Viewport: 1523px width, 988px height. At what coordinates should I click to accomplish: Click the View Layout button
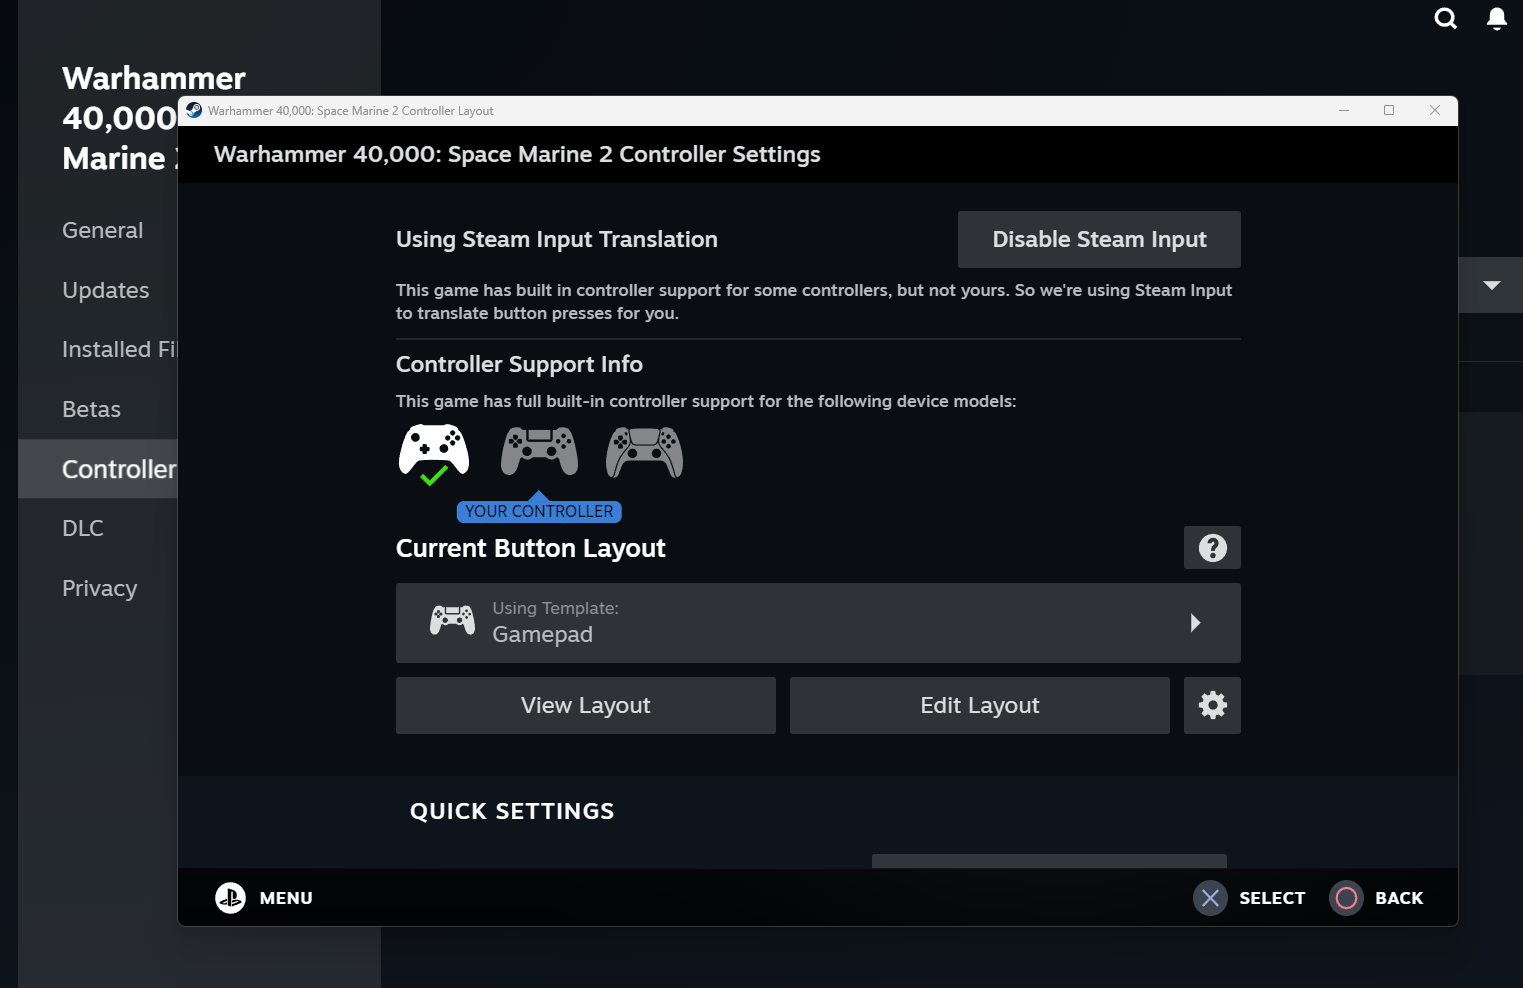tap(586, 706)
